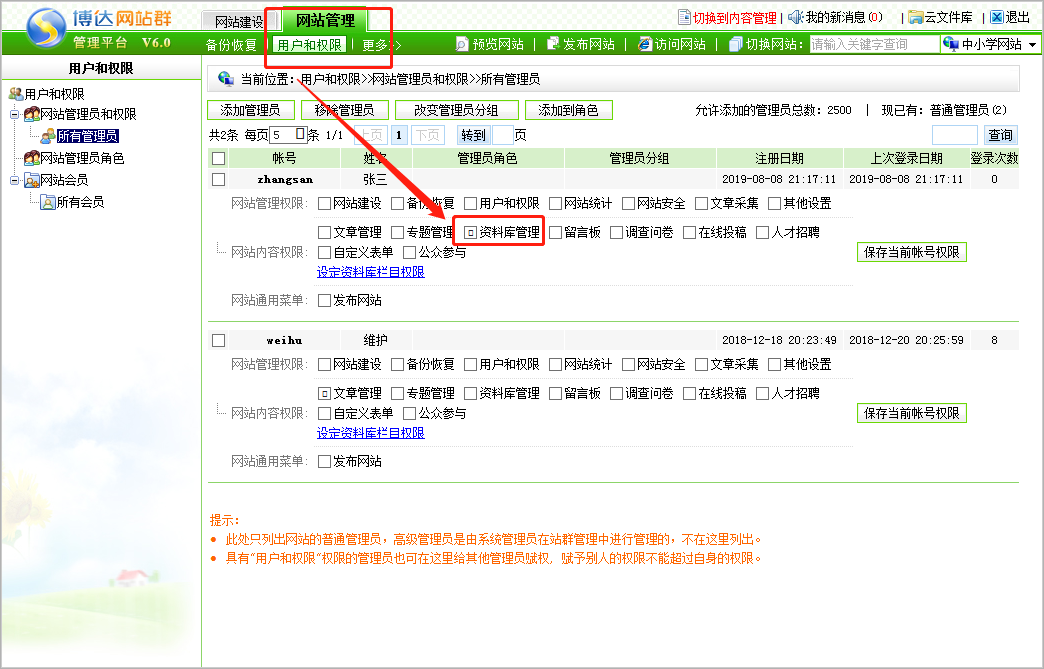Image resolution: width=1044 pixels, height=669 pixels.
Task: Select 网站管理员角色 in the tree
Action: point(82,158)
